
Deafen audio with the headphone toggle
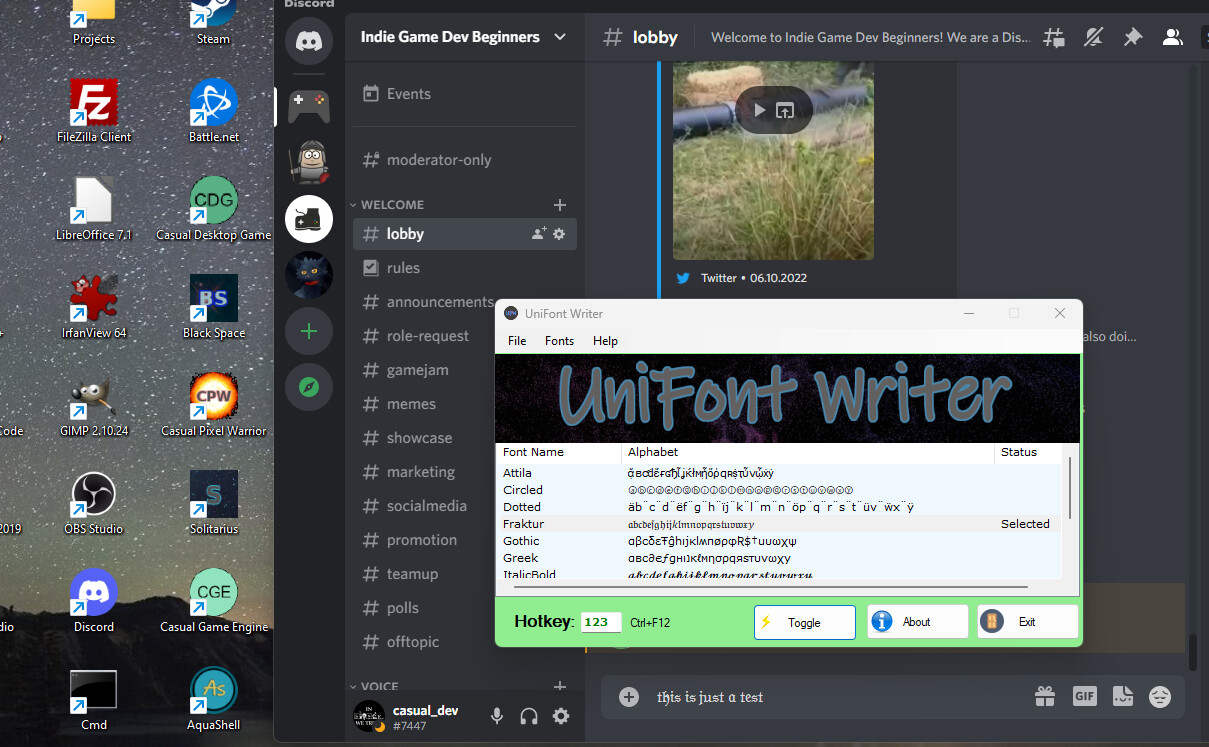[529, 716]
